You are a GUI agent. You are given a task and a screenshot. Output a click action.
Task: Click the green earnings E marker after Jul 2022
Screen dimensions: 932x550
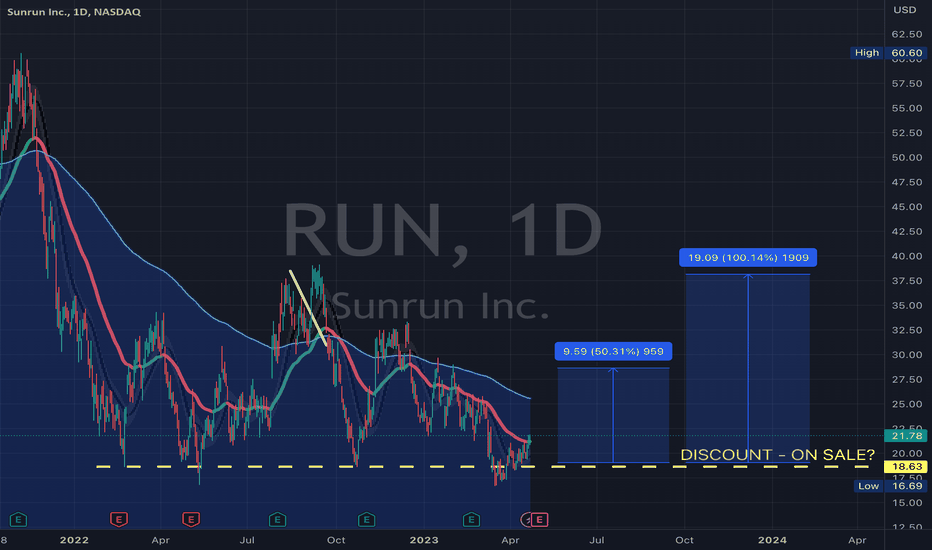pyautogui.click(x=277, y=520)
